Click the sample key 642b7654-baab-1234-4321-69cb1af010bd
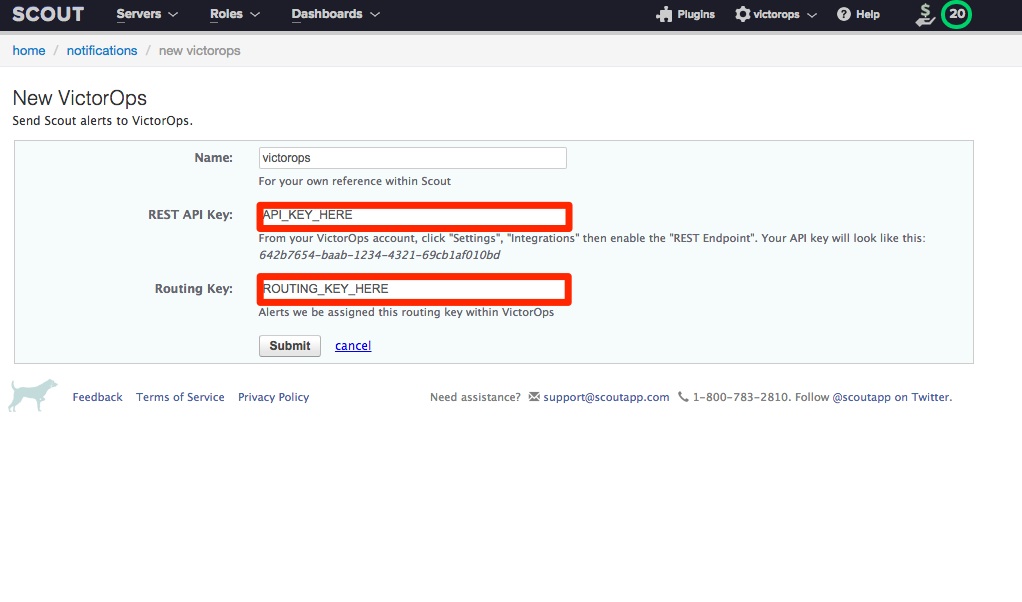Image resolution: width=1022 pixels, height=602 pixels. click(x=379, y=255)
